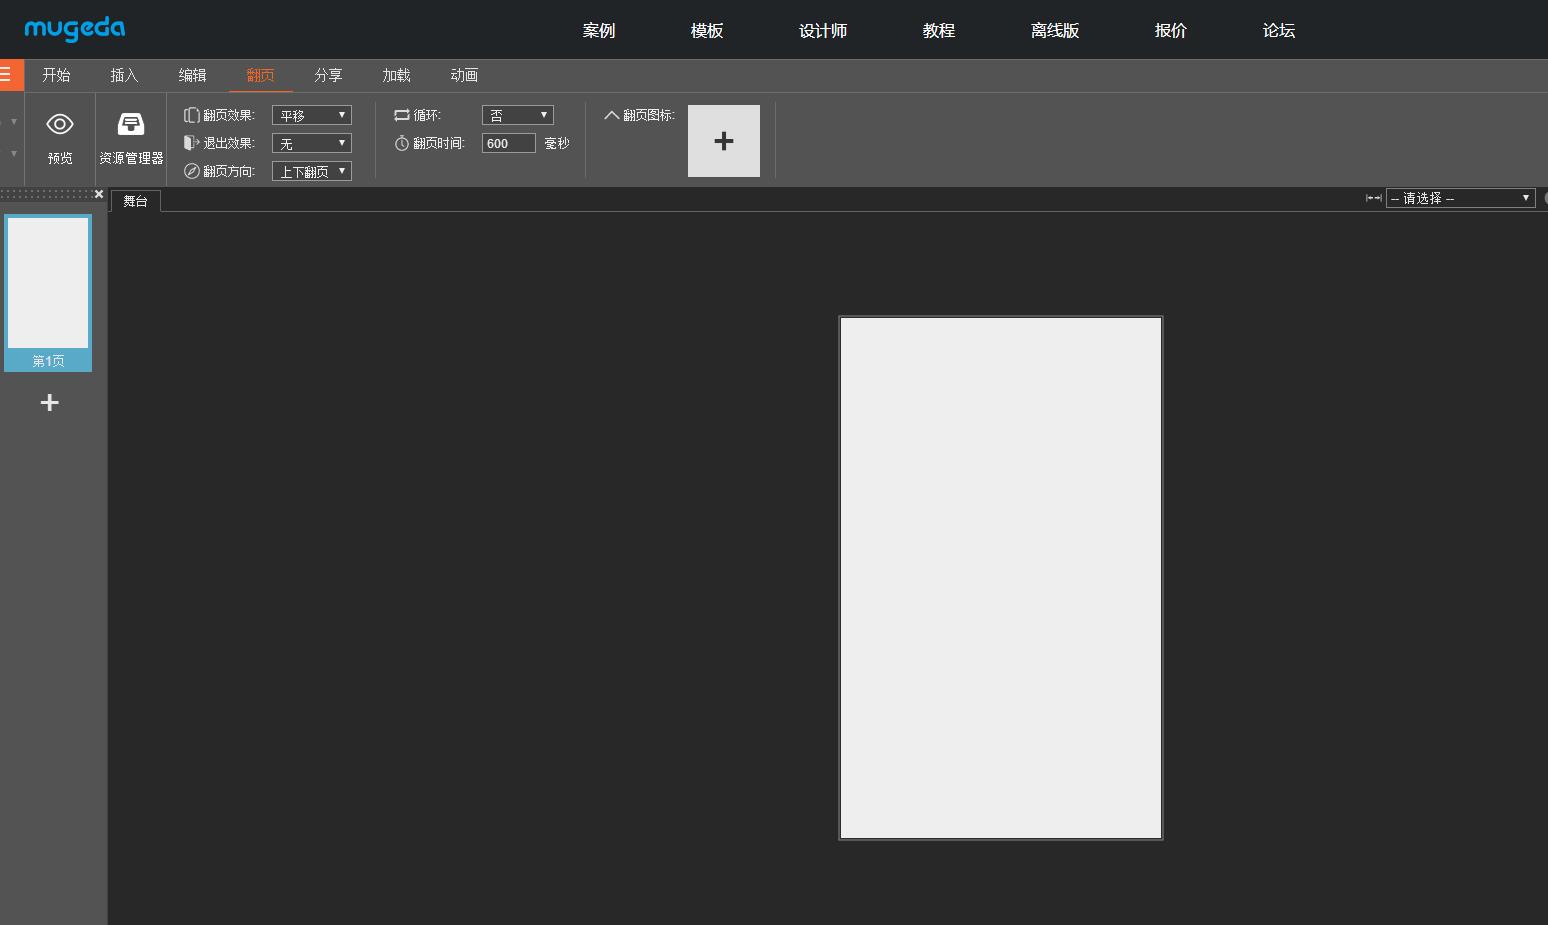Image resolution: width=1548 pixels, height=925 pixels.
Task: Click the fit-width icon beside zoom dropdown
Action: click(x=1374, y=198)
